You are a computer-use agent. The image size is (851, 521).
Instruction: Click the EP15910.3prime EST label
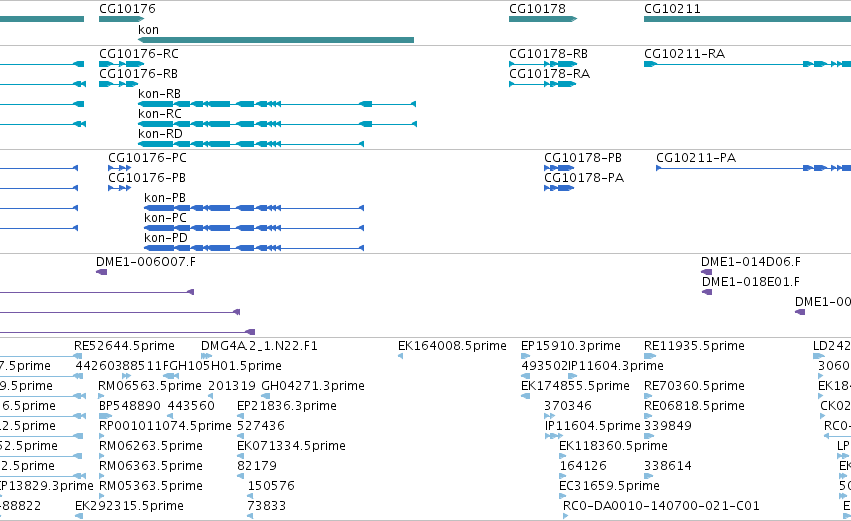click(570, 346)
